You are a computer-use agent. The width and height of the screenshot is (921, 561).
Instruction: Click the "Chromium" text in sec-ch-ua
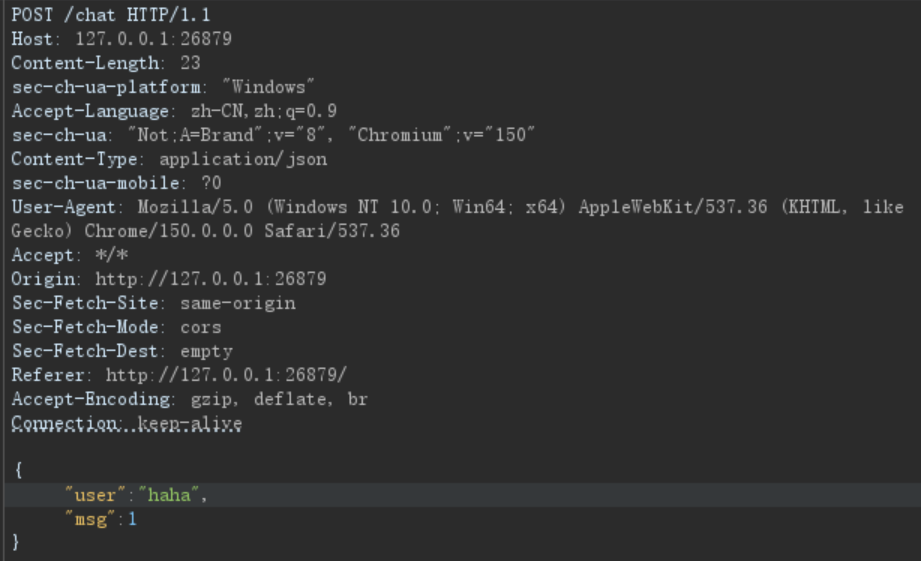[x=400, y=135]
